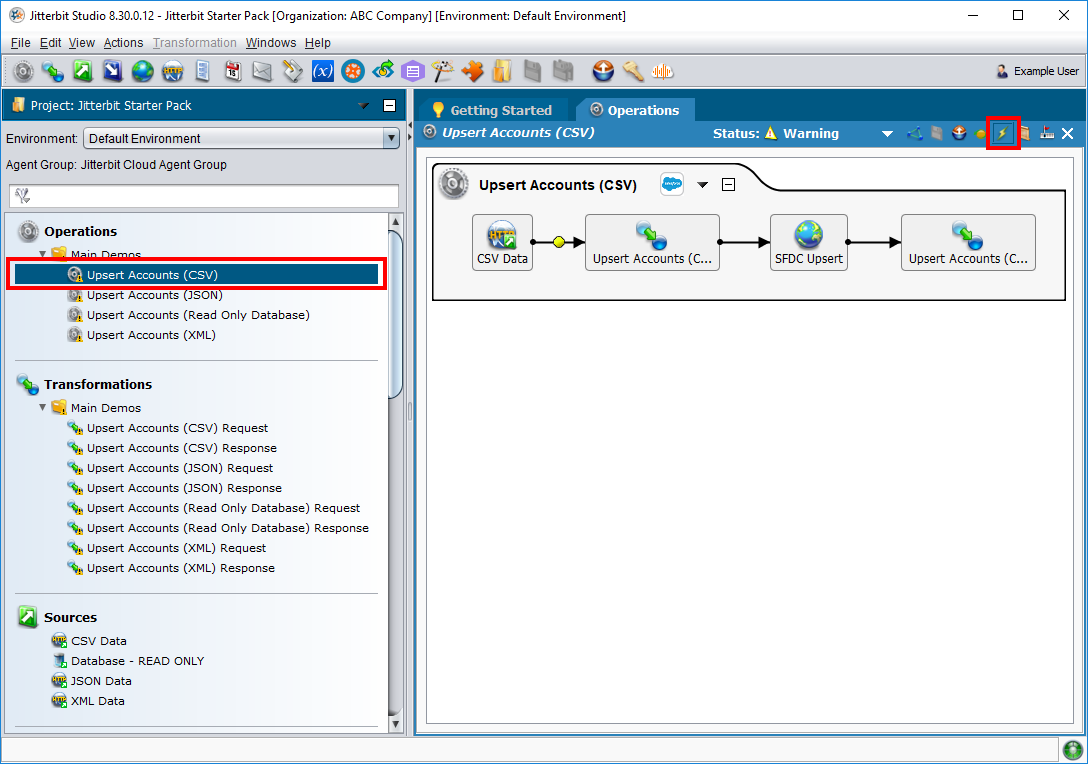Open the Environment dropdown

(x=391, y=139)
